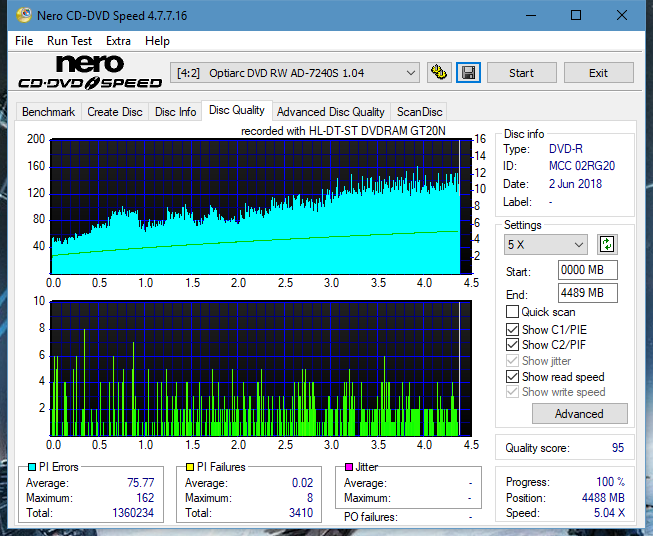Toggle Show read speed checkbox

tap(512, 376)
